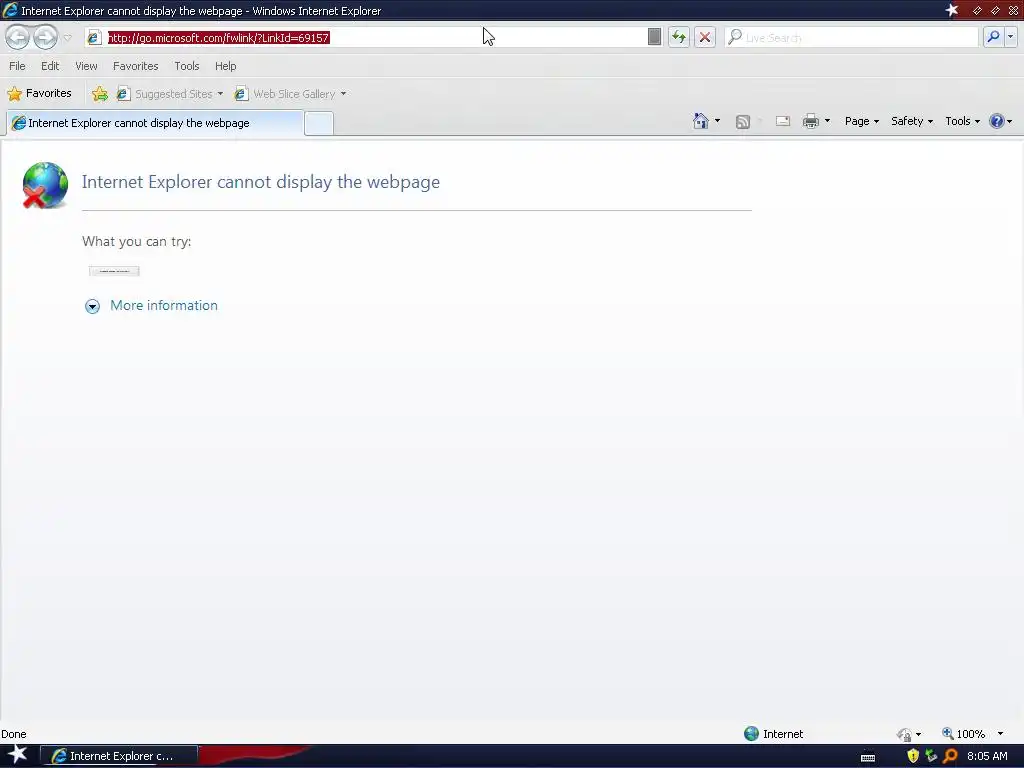Open Suggested Sites link

click(x=166, y=94)
